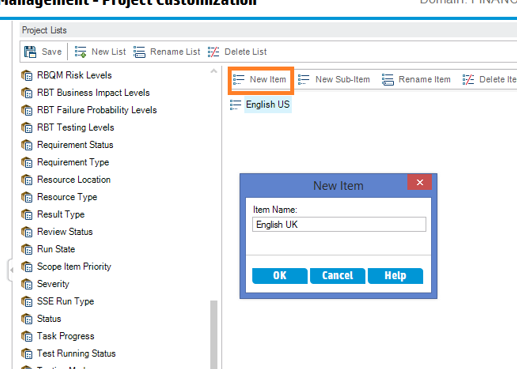Select the English US list item
517x369 pixels.
(268, 105)
